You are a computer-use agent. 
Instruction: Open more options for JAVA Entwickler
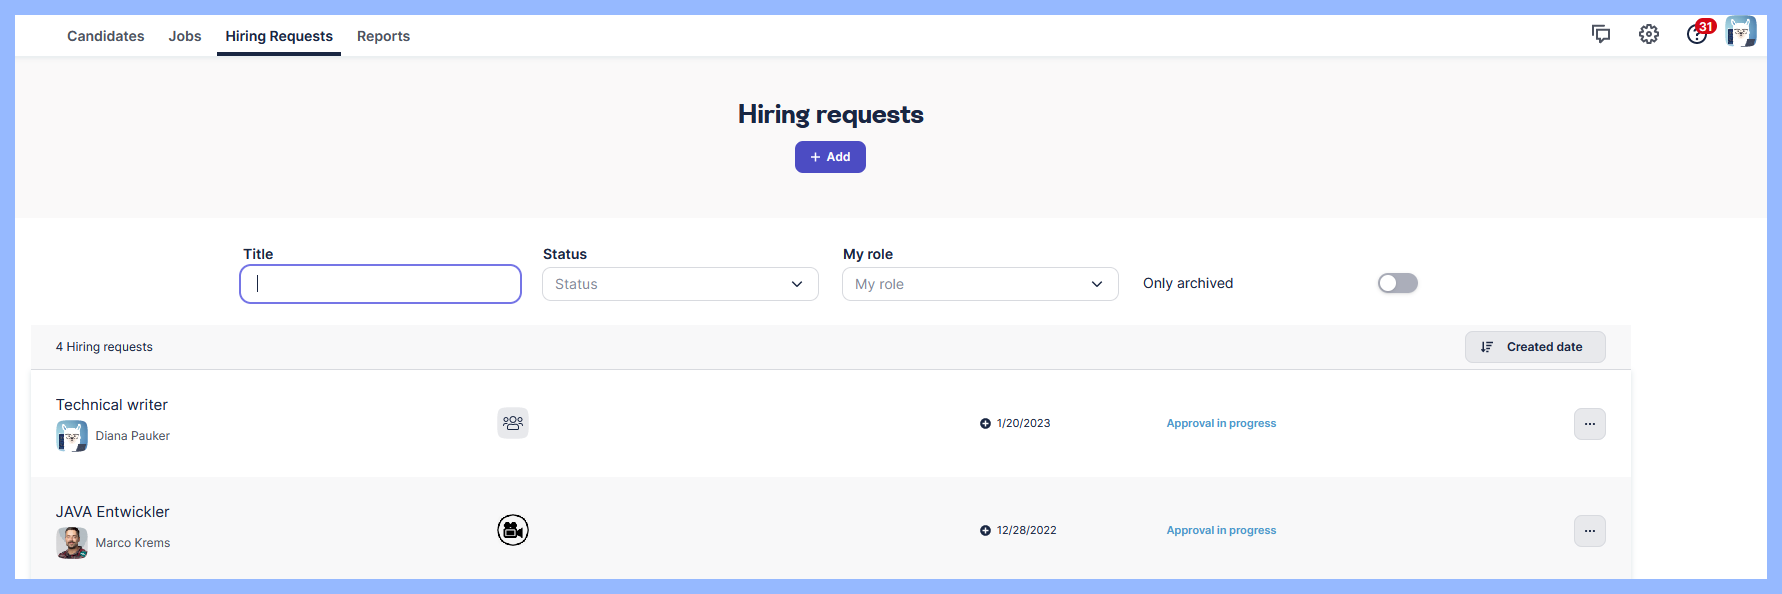[x=1589, y=531]
